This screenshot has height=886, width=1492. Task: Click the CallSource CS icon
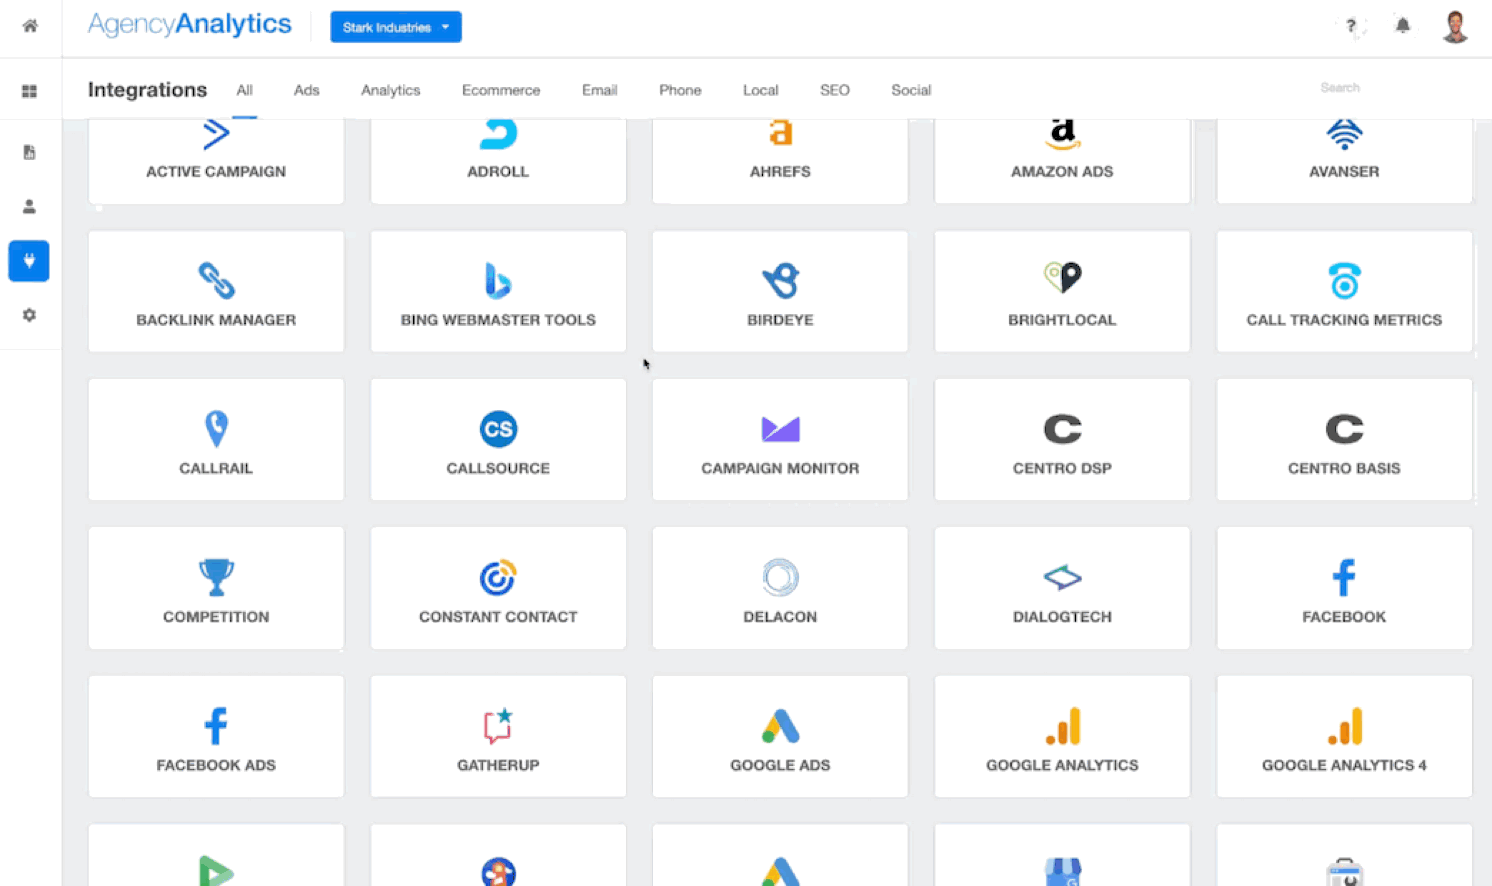click(x=498, y=429)
